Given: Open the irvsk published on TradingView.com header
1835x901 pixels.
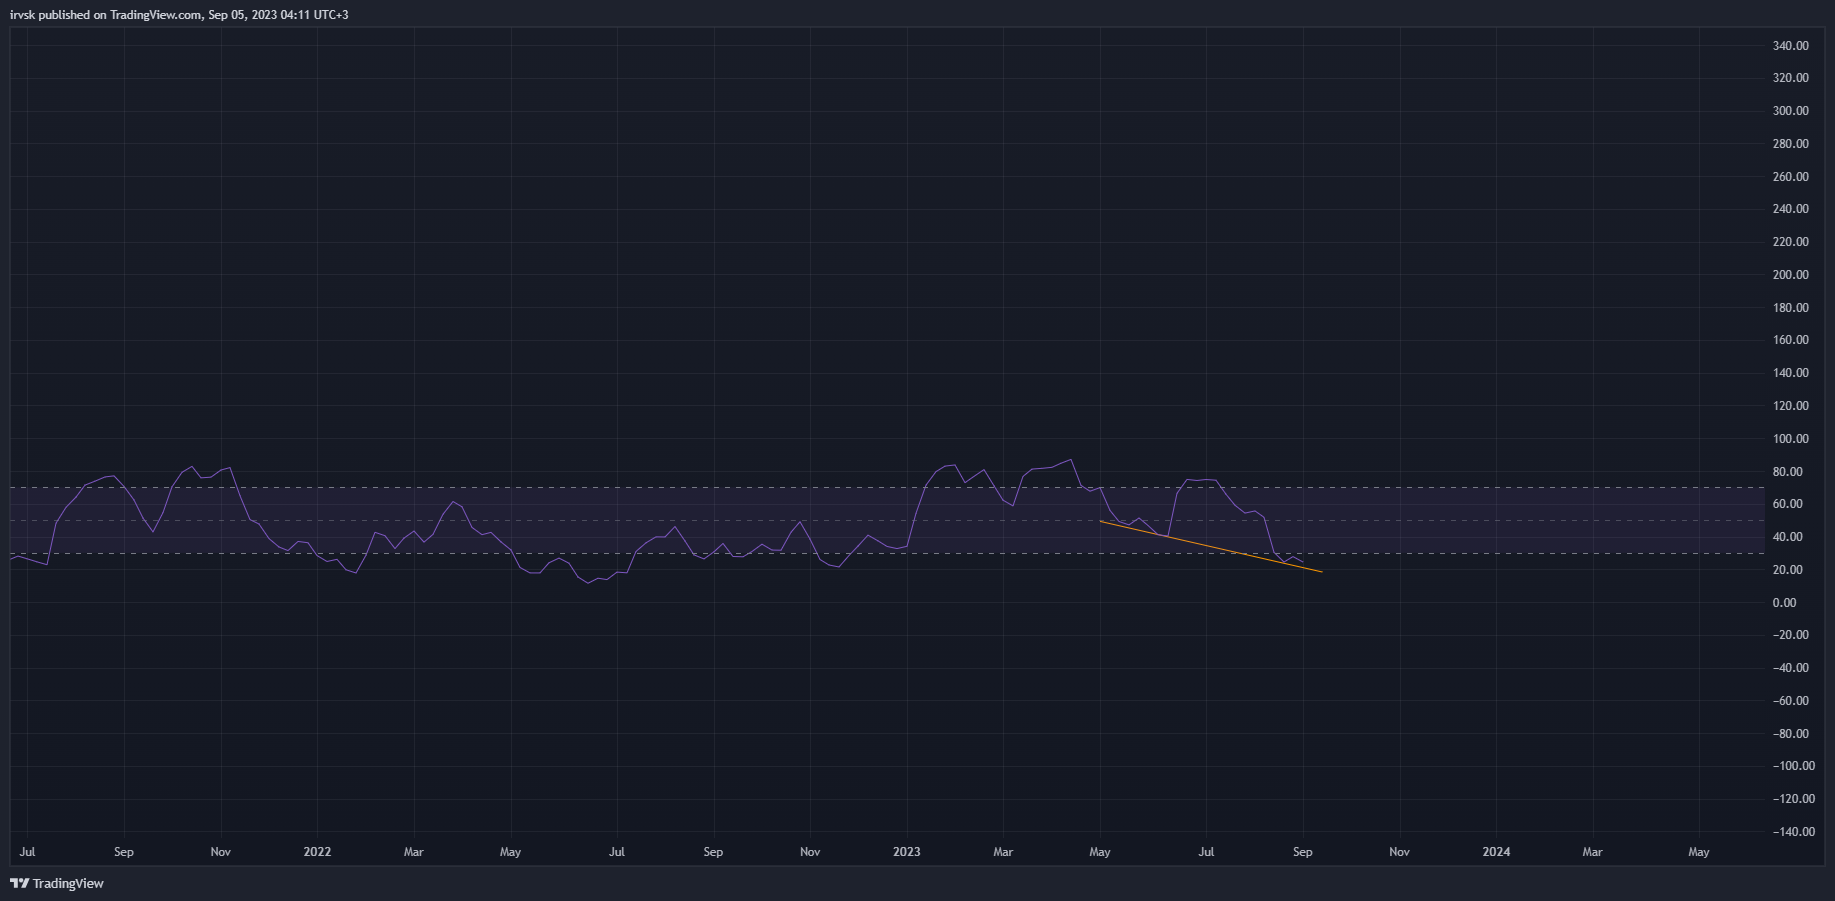Looking at the screenshot, I should click(x=179, y=15).
